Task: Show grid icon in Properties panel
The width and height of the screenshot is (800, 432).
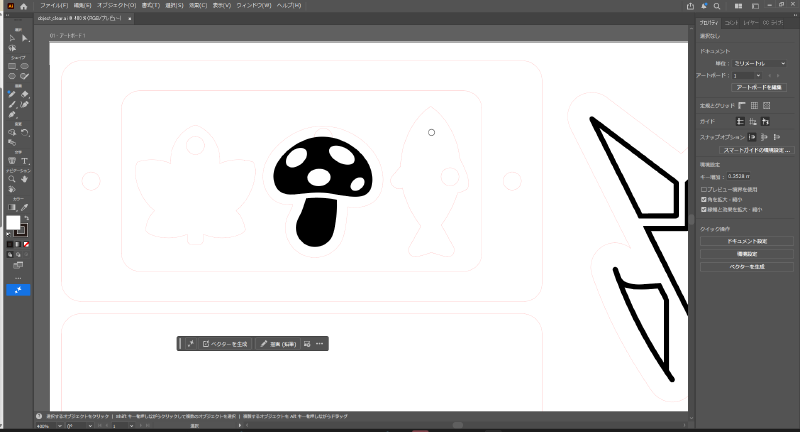Action: click(x=754, y=106)
